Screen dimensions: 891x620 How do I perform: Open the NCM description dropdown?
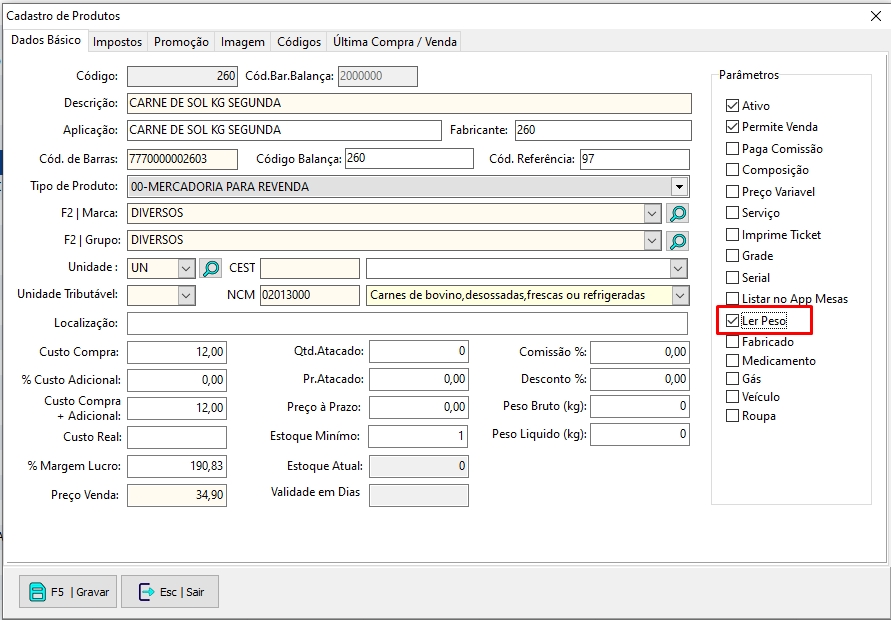click(680, 295)
